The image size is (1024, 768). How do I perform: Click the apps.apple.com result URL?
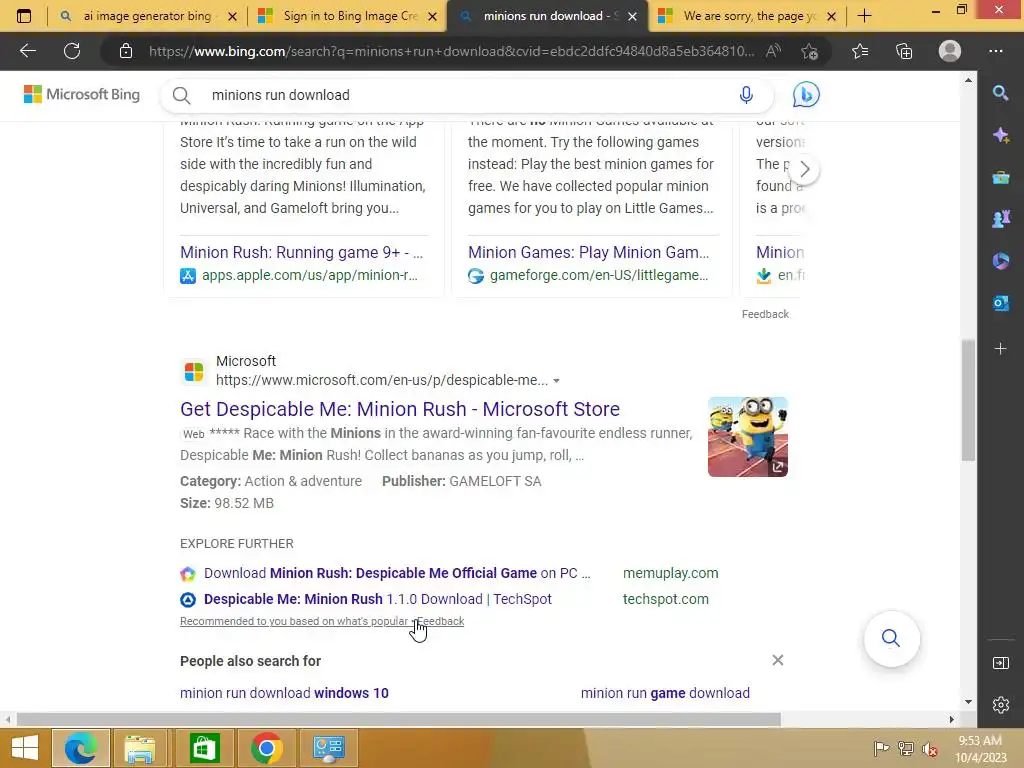click(310, 276)
